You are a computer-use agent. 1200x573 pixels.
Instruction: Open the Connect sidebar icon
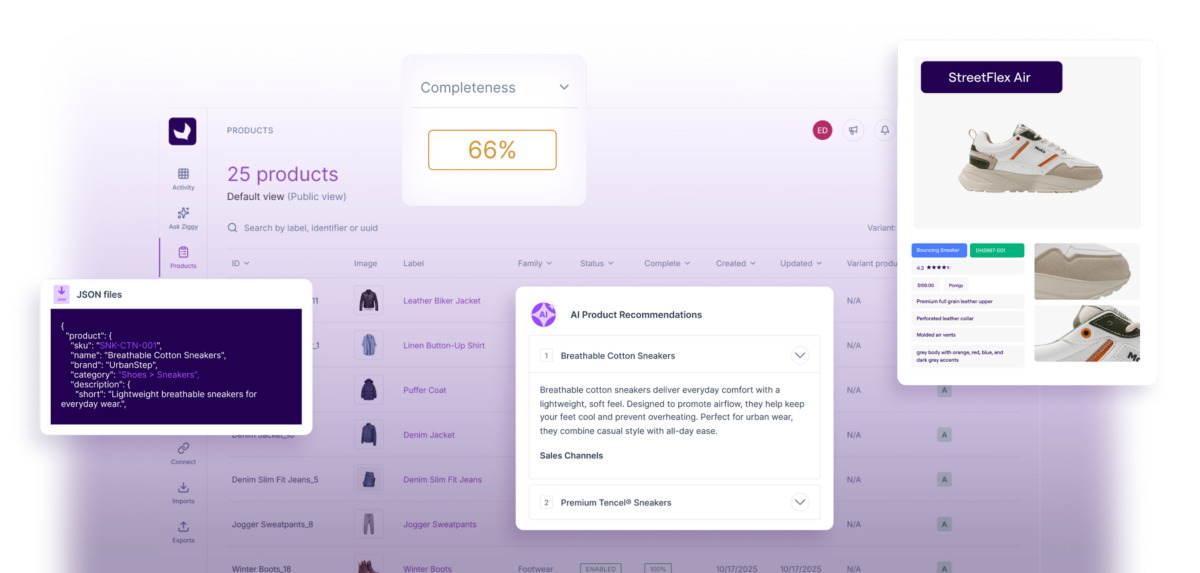pos(183,453)
